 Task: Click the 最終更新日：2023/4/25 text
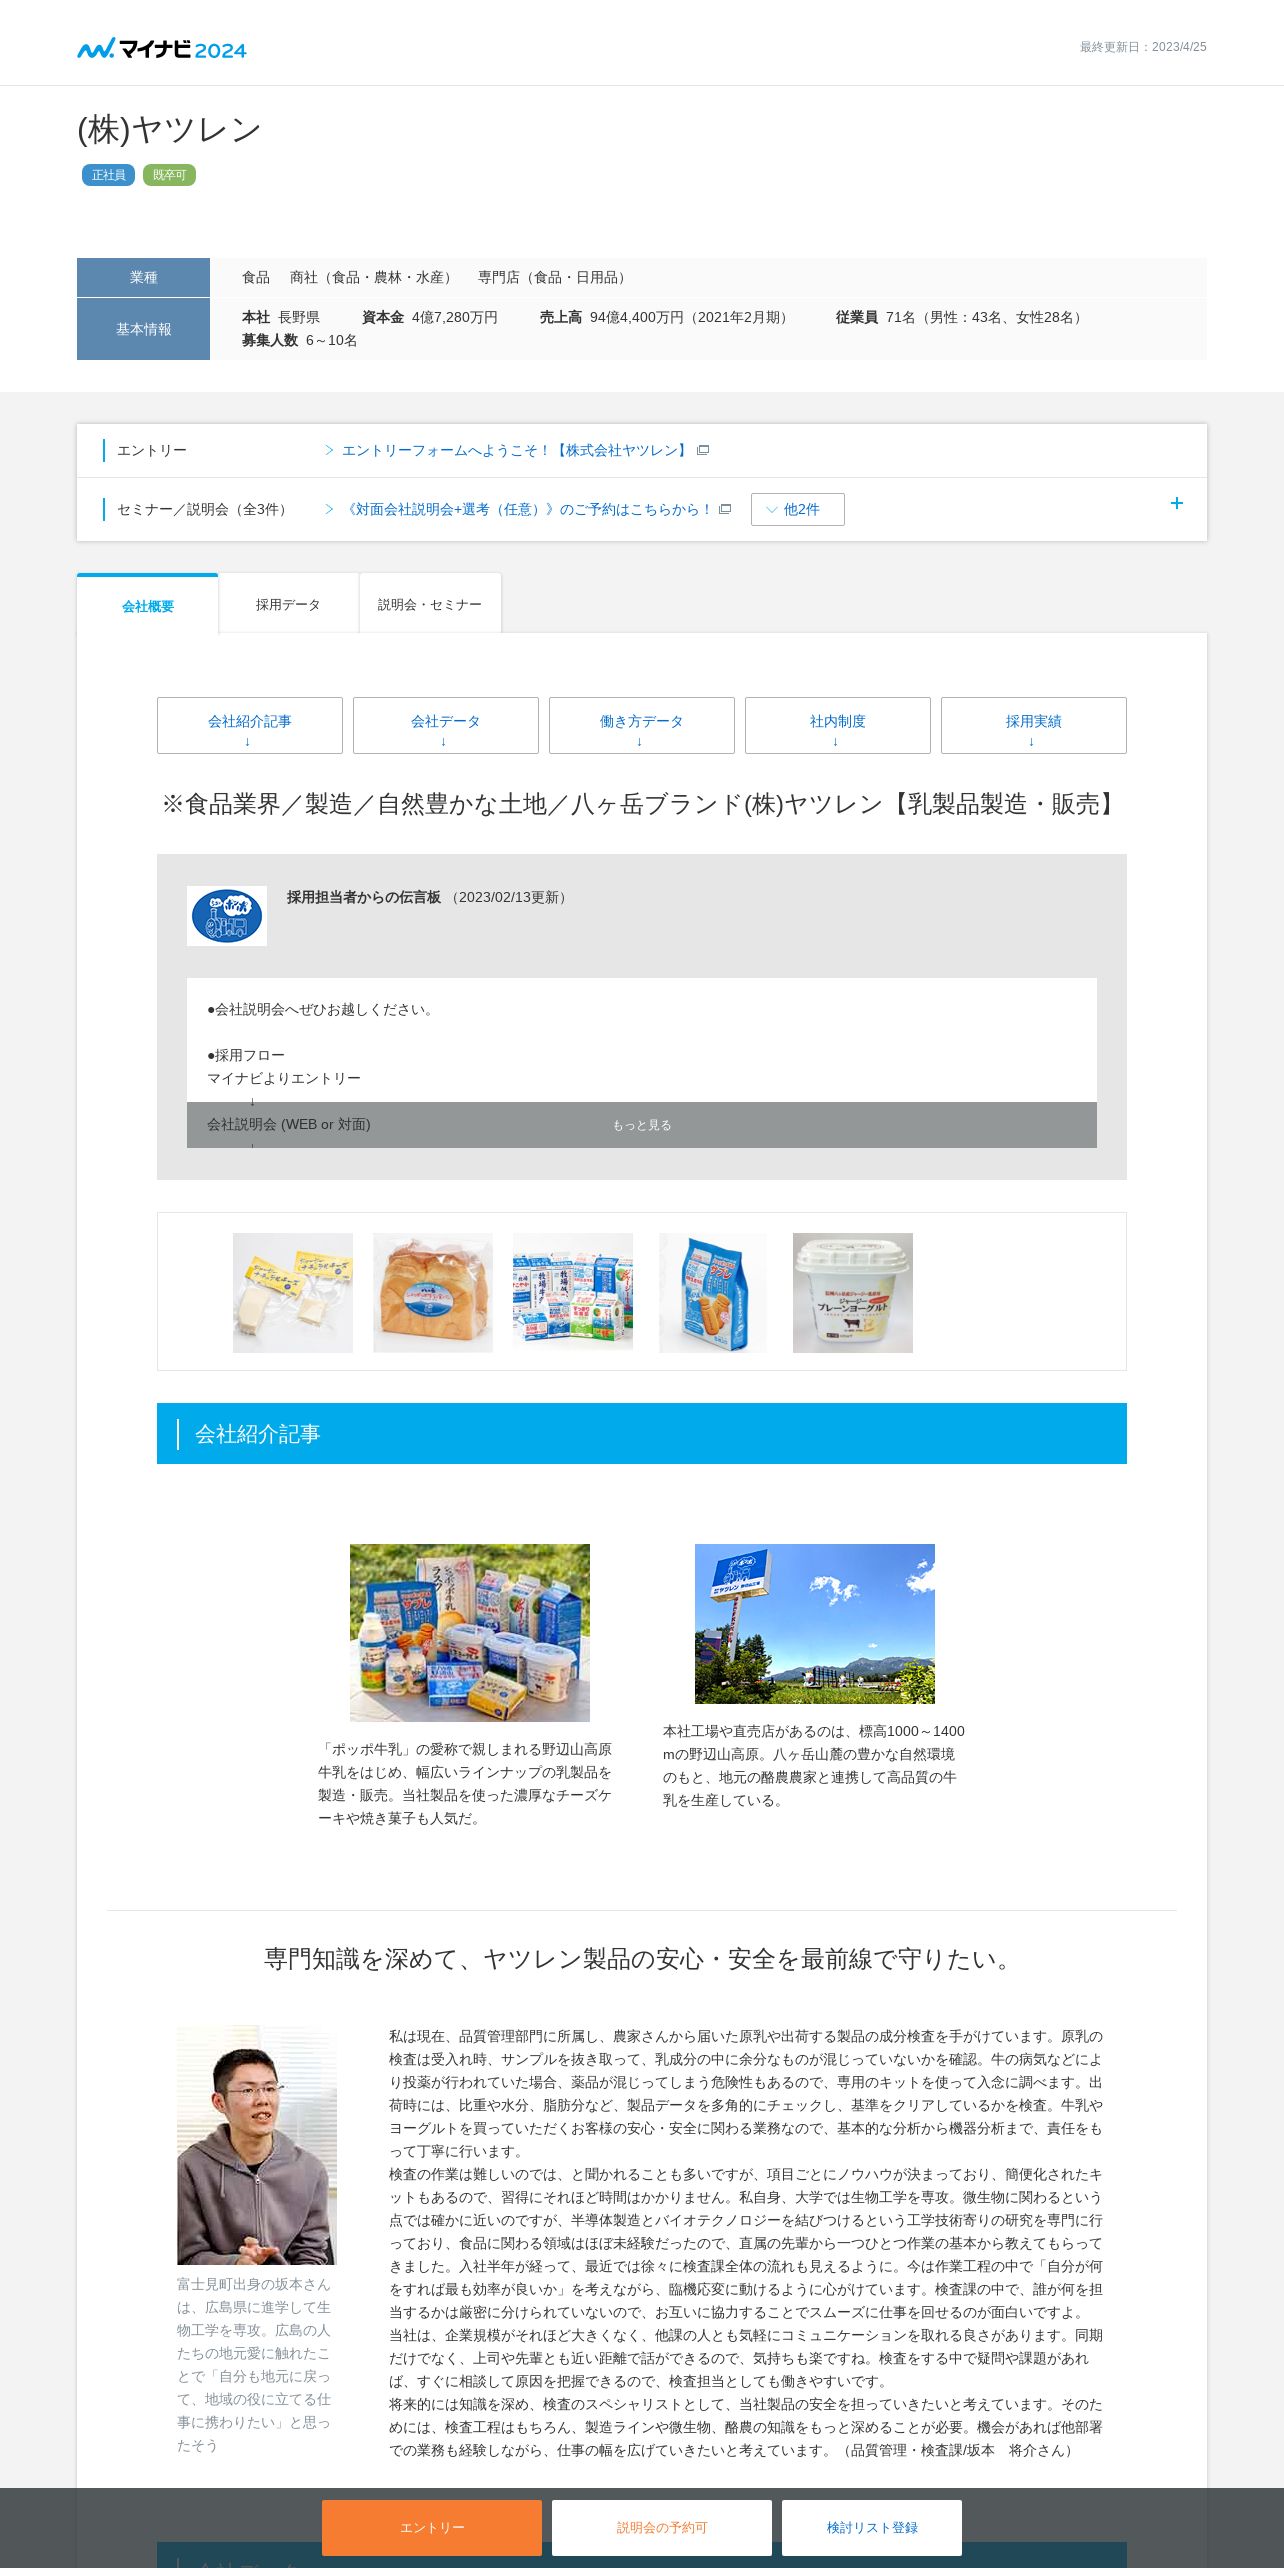pyautogui.click(x=1143, y=47)
